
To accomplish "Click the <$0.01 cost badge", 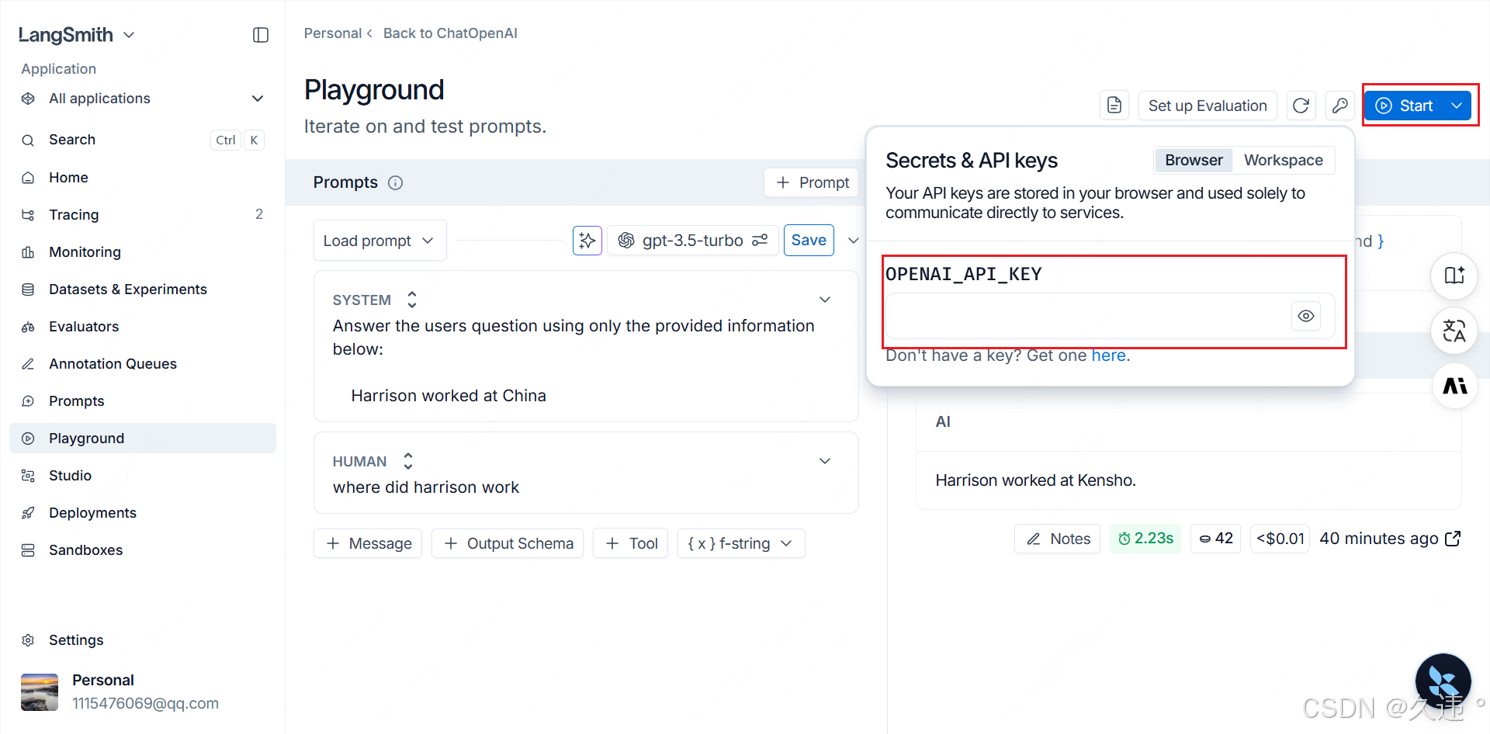I will tap(1280, 539).
